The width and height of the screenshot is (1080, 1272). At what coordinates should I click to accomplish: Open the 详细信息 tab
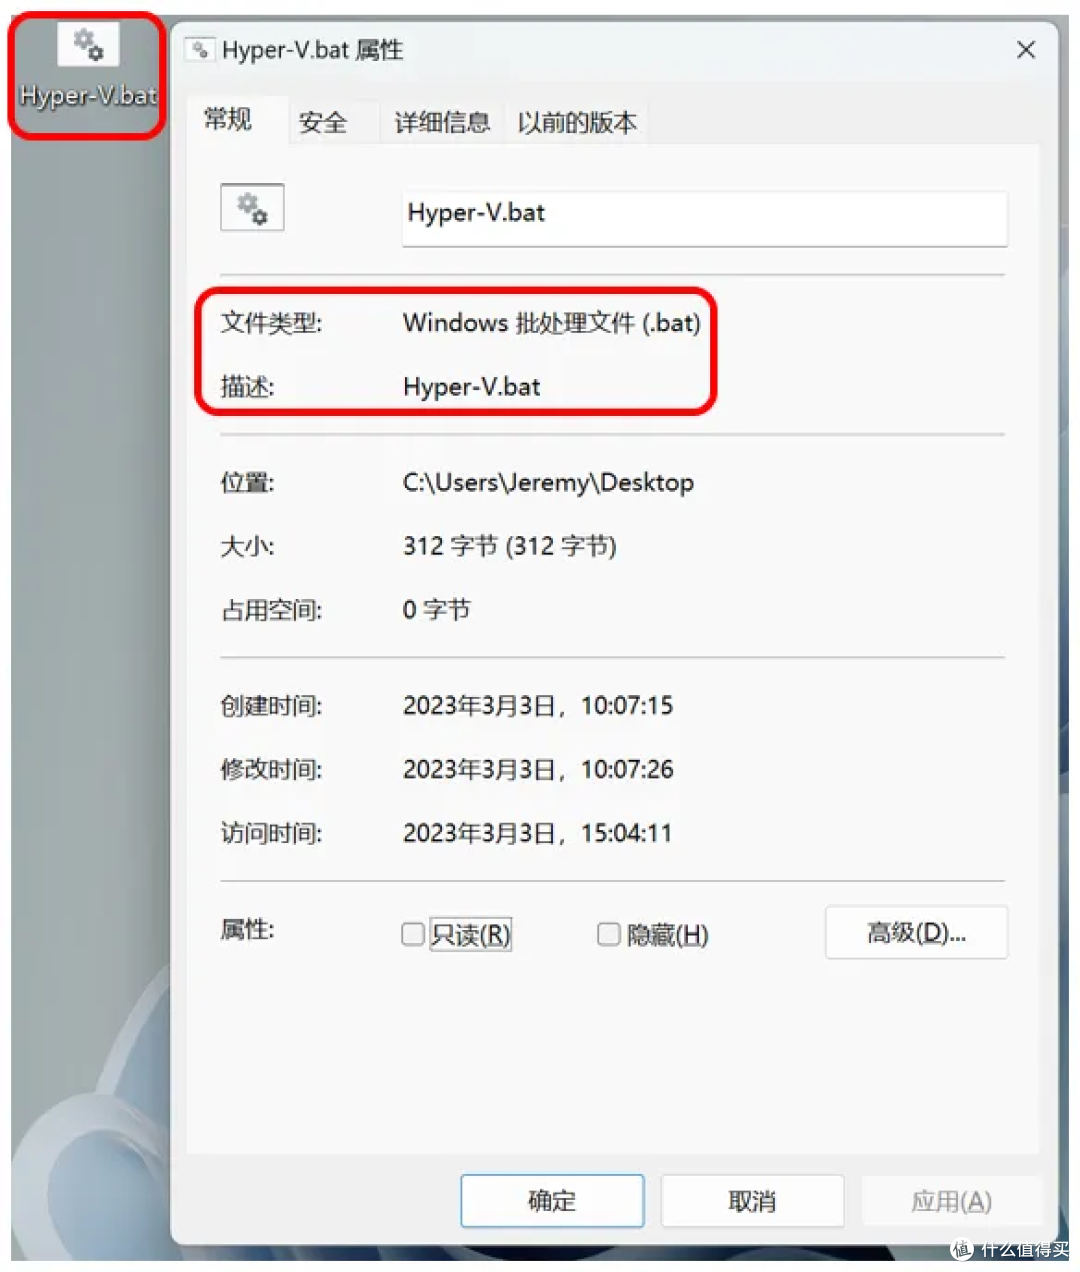click(442, 123)
